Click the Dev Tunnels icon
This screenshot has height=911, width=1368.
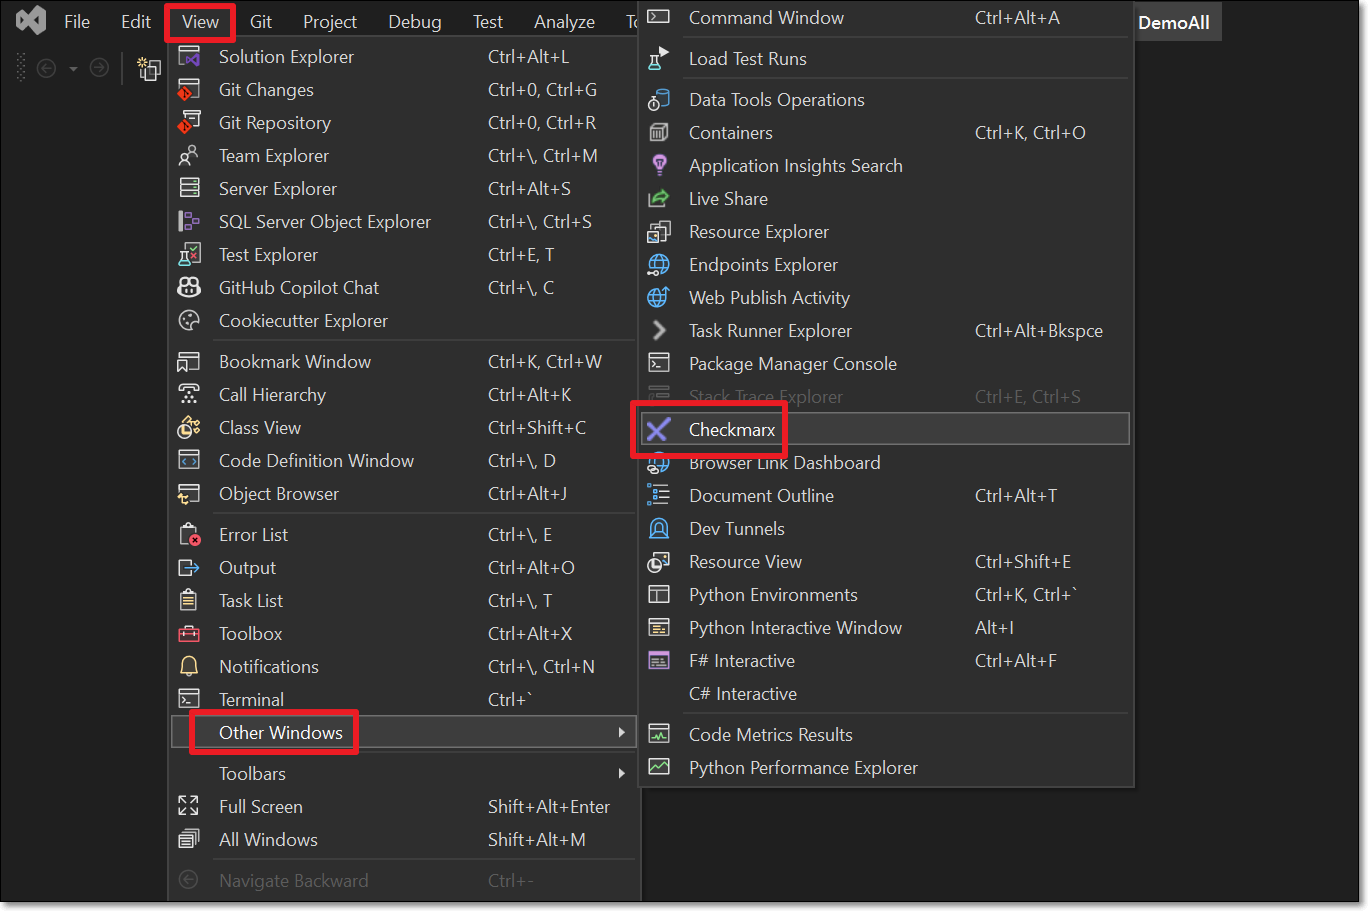point(658,529)
